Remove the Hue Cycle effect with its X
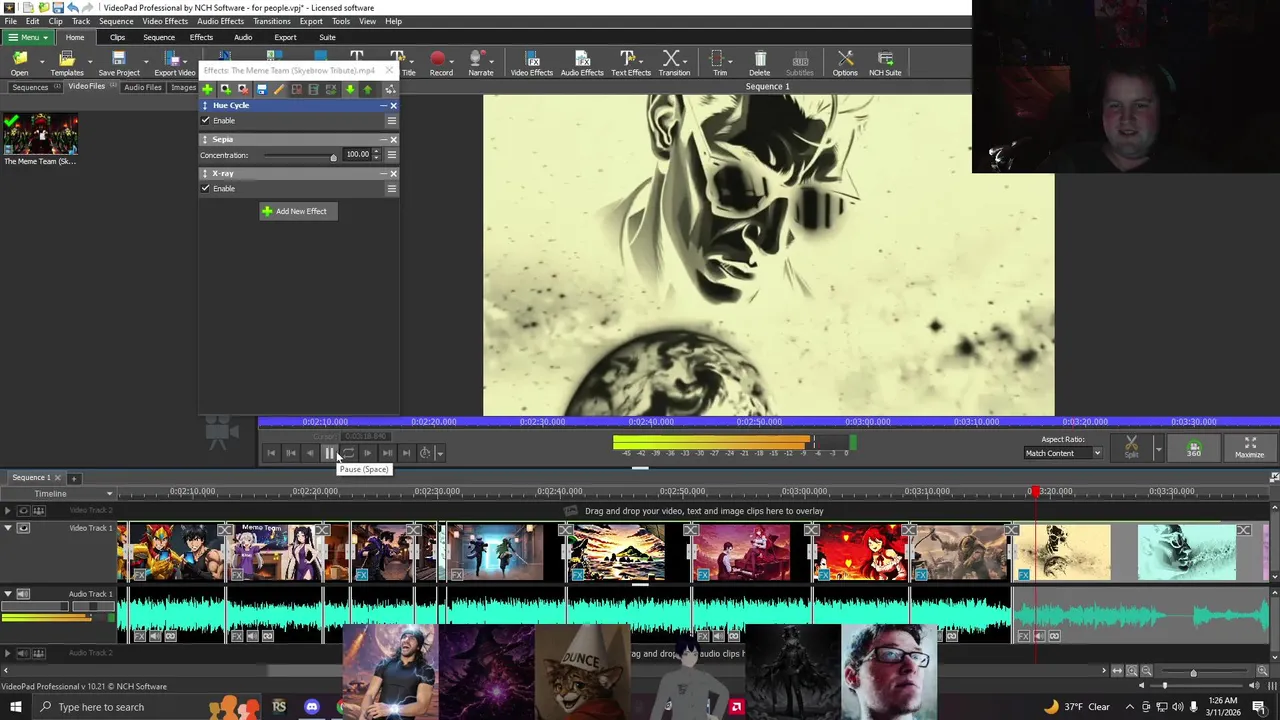The height and width of the screenshot is (720, 1280). tap(393, 105)
